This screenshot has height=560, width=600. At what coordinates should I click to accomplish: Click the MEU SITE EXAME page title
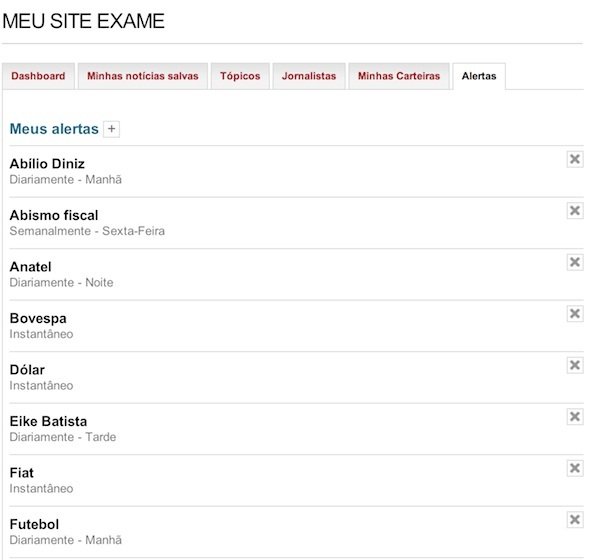tap(84, 21)
